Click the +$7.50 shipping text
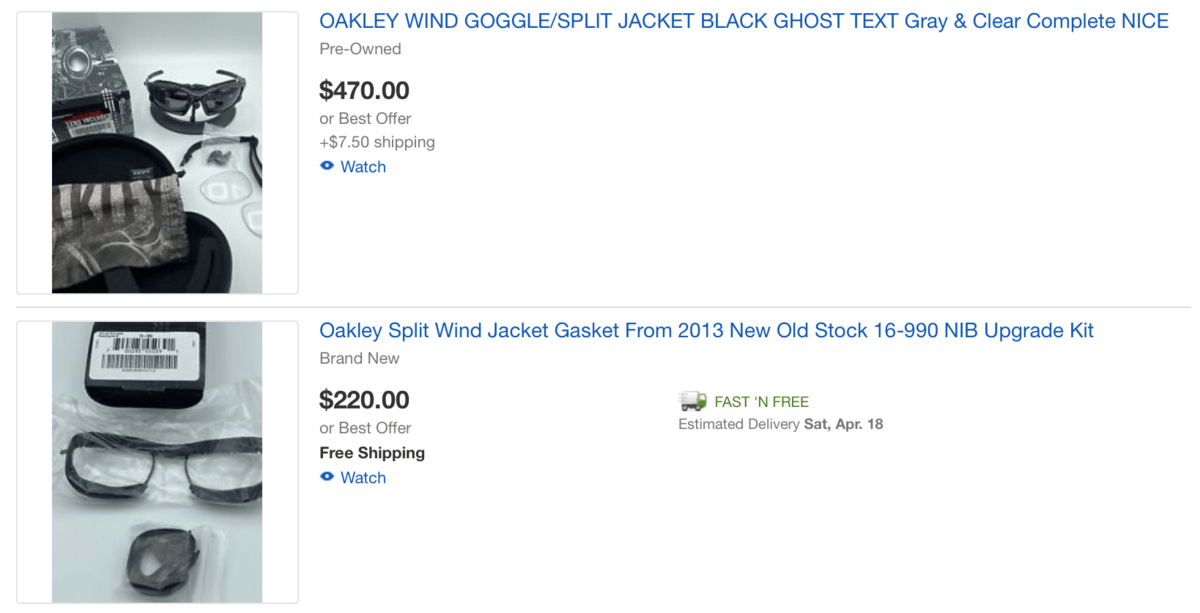Image resolution: width=1200 pixels, height=613 pixels. [377, 142]
